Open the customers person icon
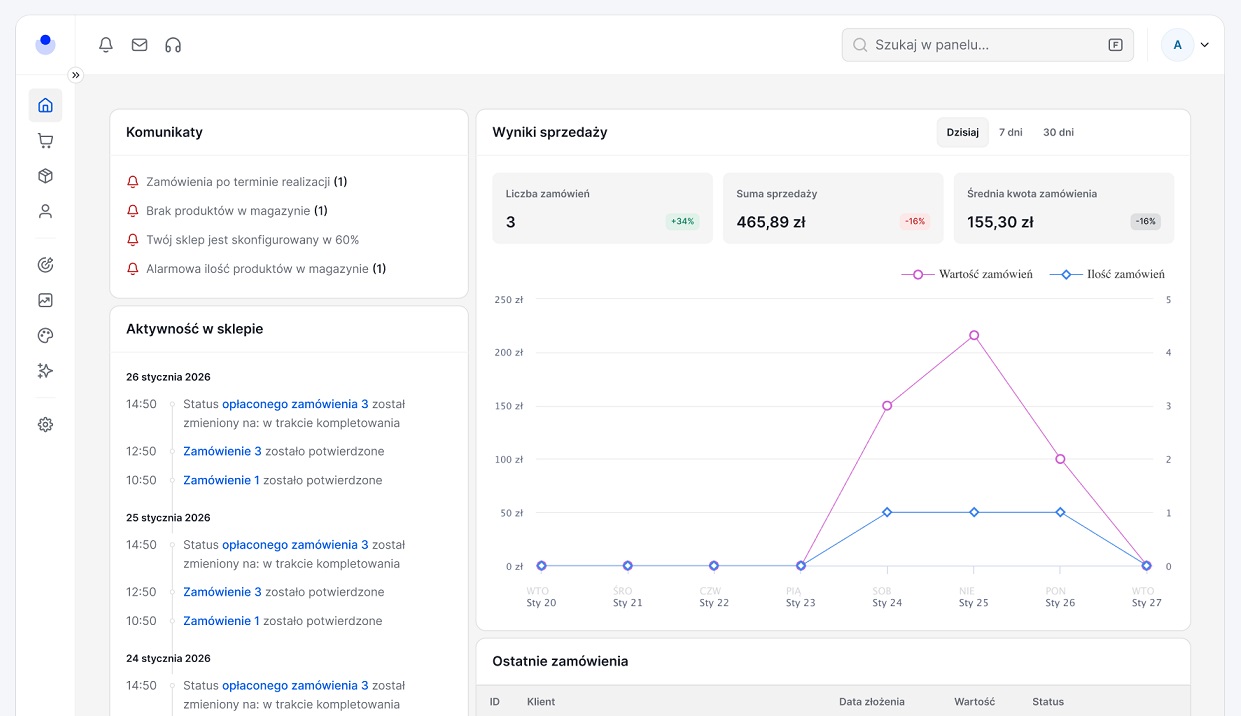Image resolution: width=1241 pixels, height=716 pixels. tap(45, 212)
